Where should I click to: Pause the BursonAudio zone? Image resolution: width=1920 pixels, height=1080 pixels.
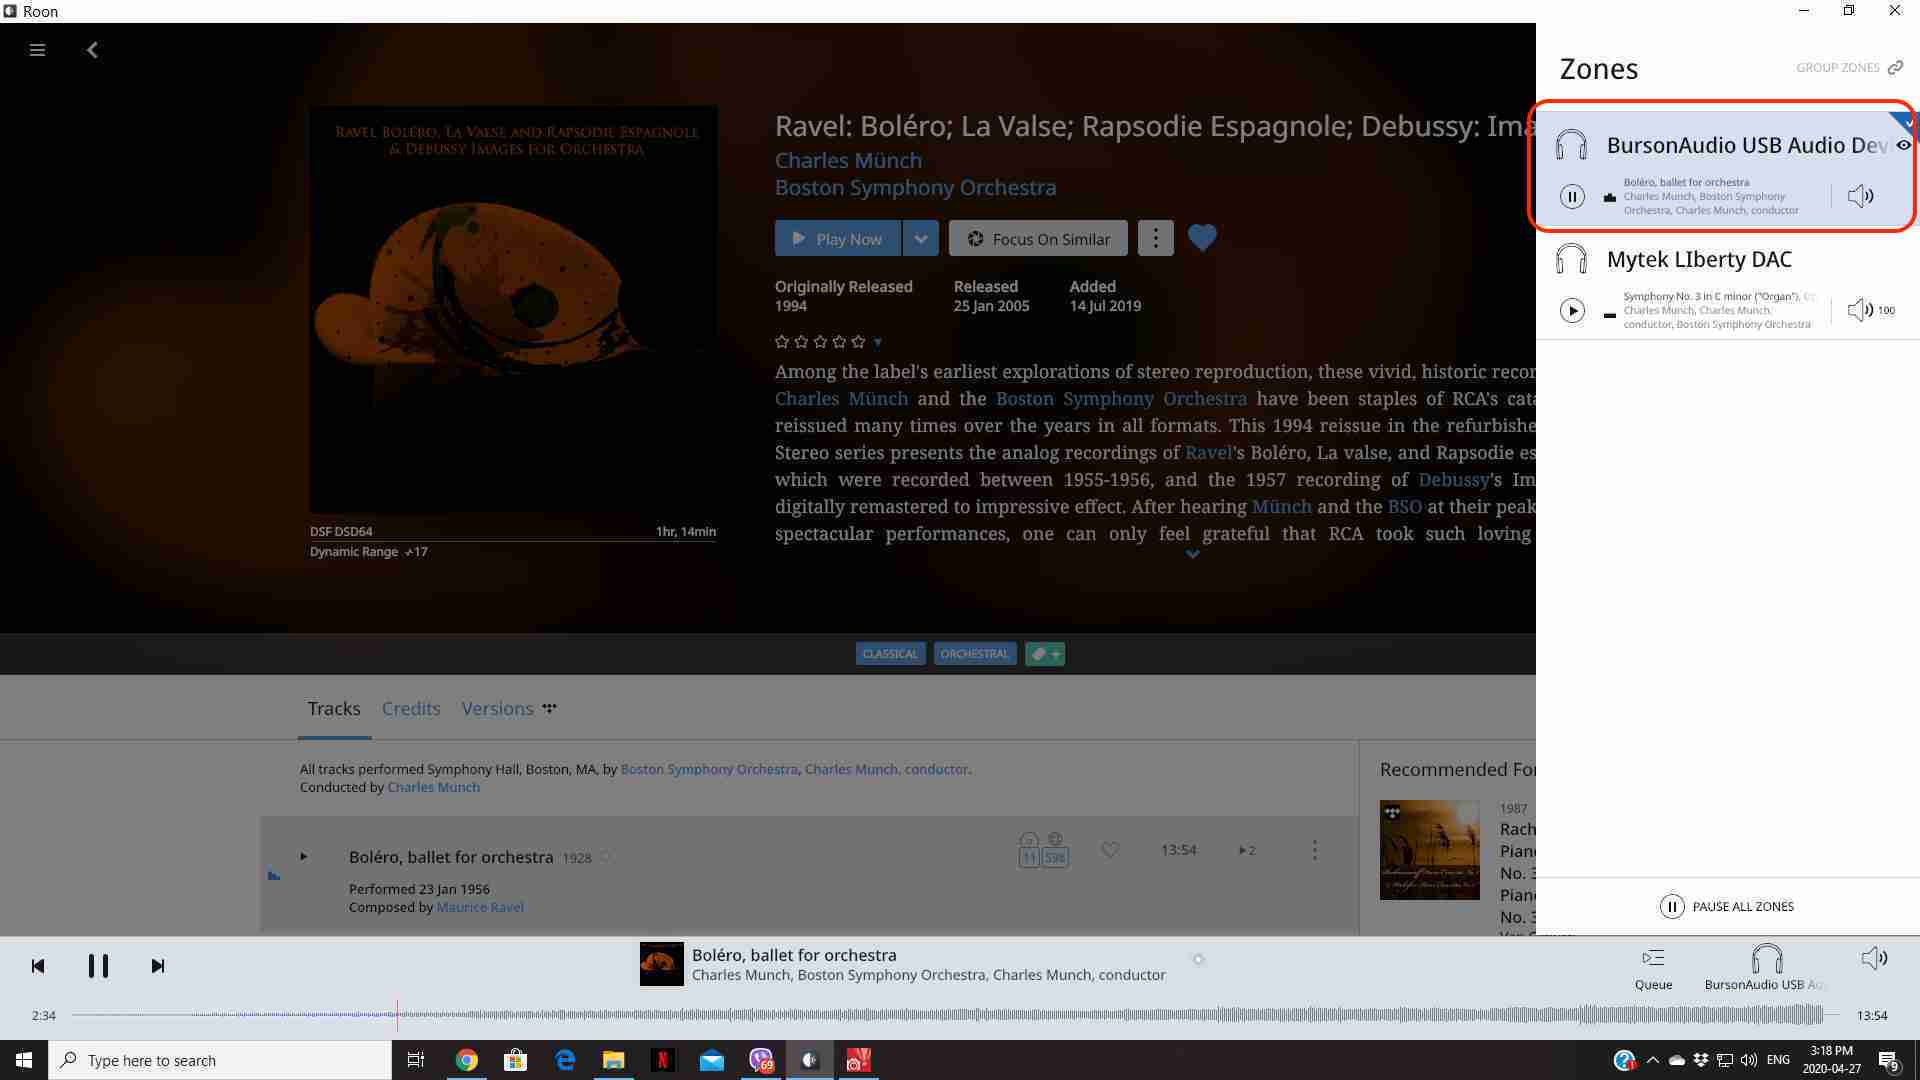coord(1572,197)
